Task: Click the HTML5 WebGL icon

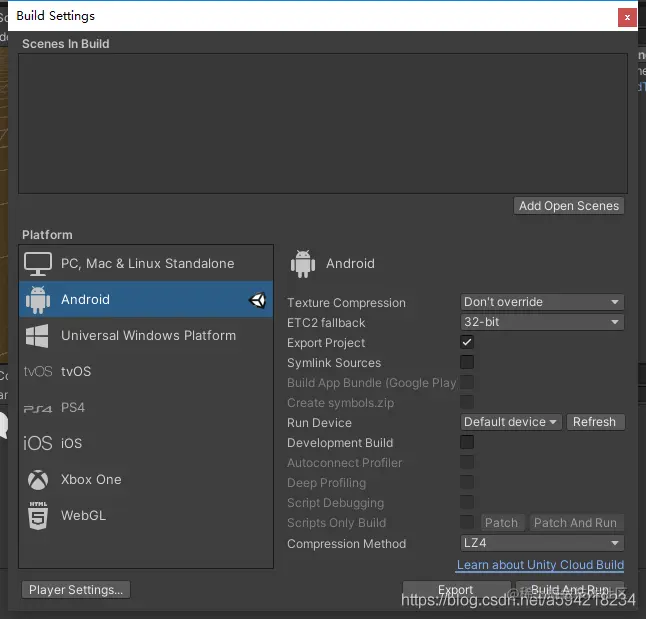Action: [38, 516]
